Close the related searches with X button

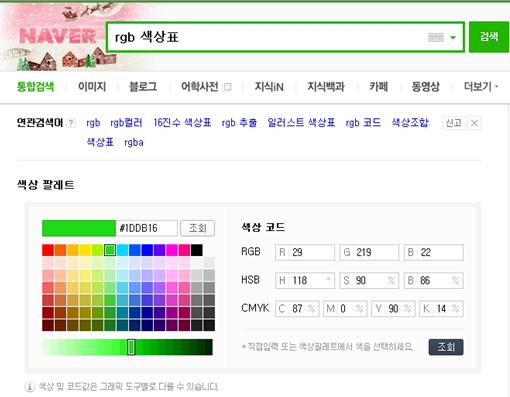tap(474, 123)
